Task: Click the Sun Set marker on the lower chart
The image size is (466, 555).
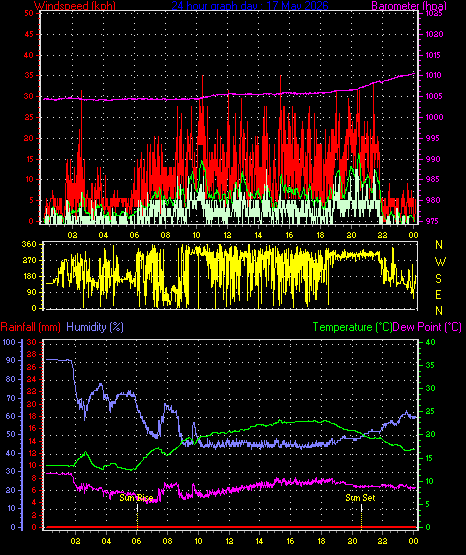Action: (x=360, y=498)
